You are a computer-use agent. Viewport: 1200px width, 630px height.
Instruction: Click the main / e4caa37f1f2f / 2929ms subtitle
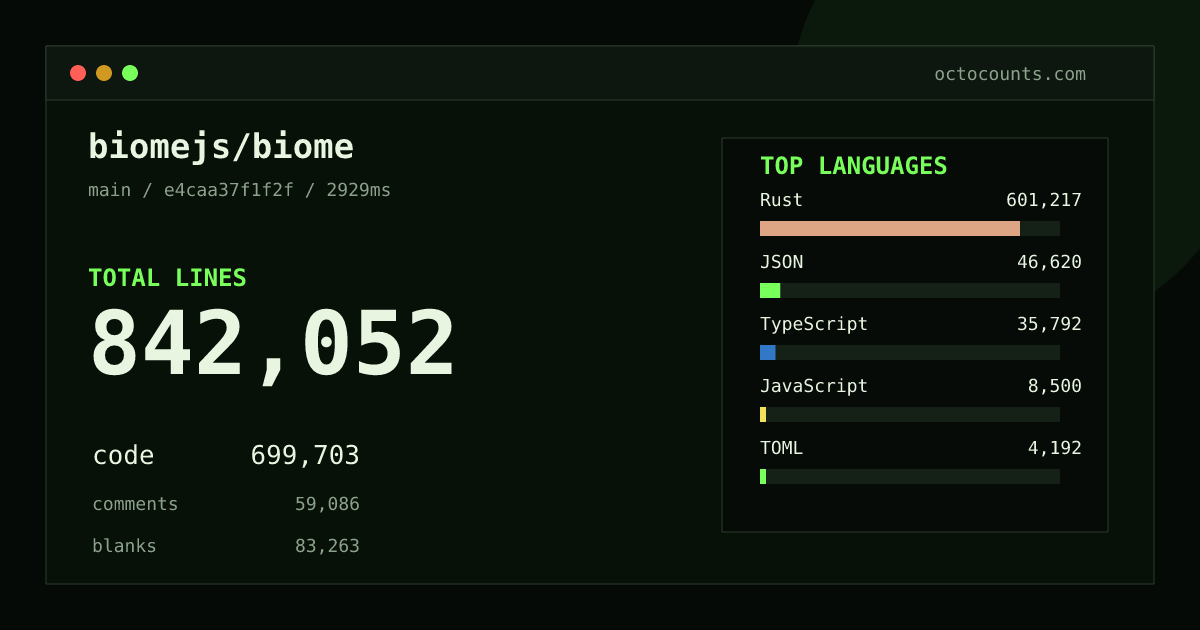point(240,190)
